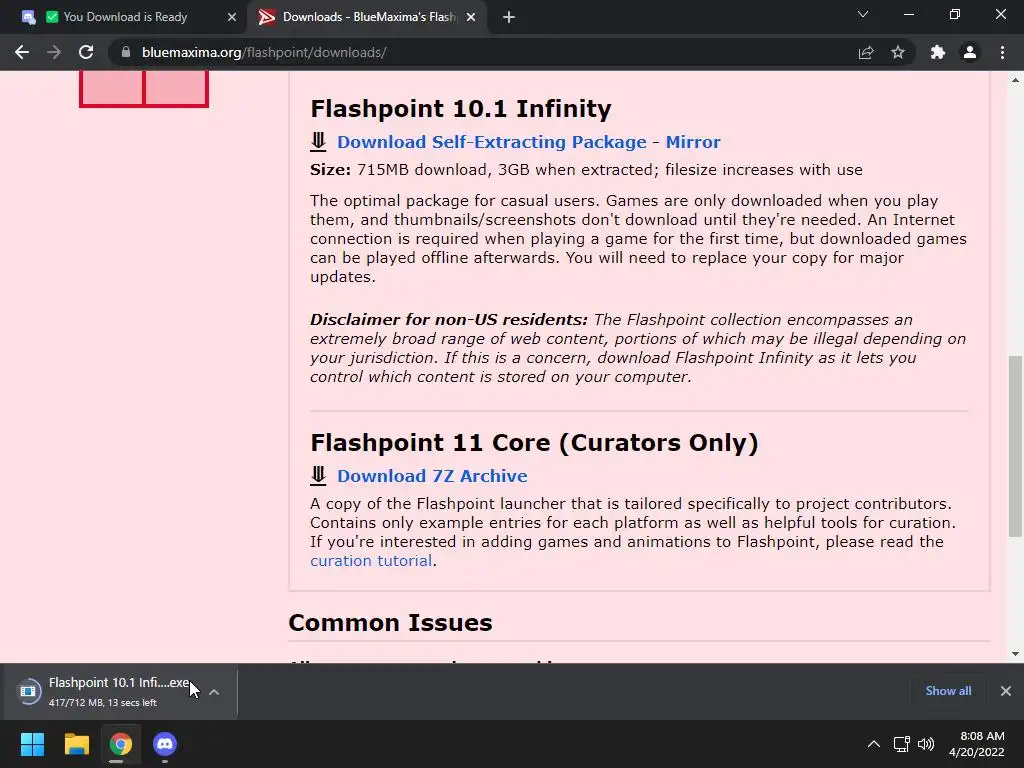Screen dimensions: 1024x768
Task: Click the page vertical scrollbar thumb
Action: pos(1015,446)
